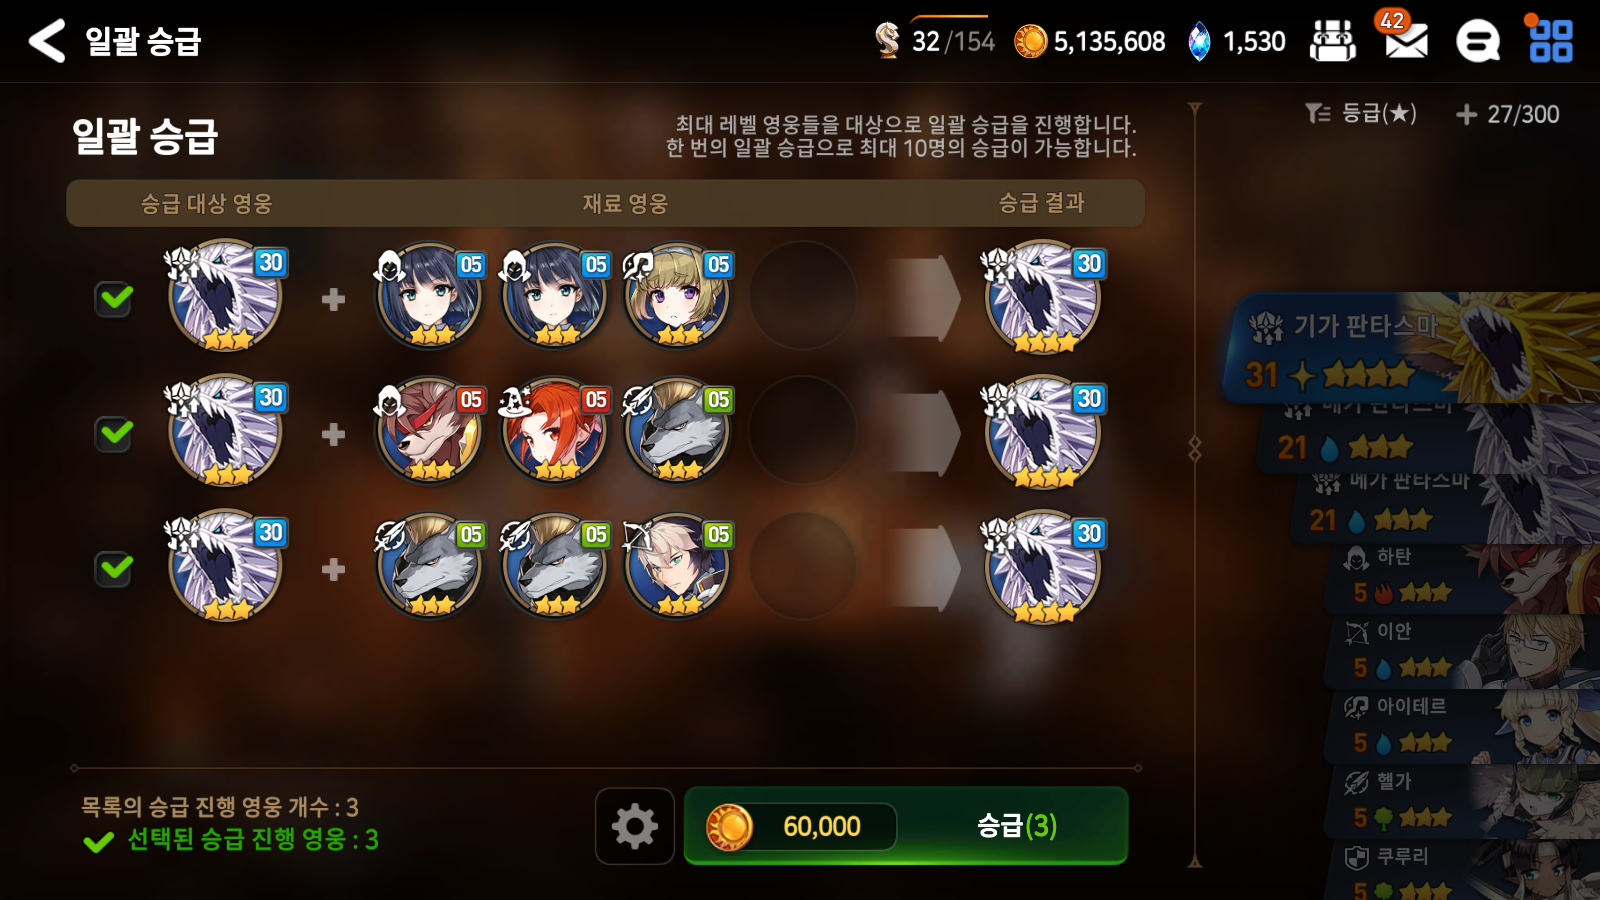Open the guild castle icon in top bar

point(1333,41)
